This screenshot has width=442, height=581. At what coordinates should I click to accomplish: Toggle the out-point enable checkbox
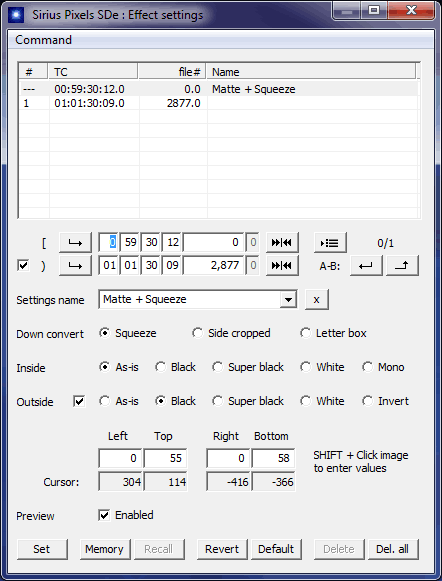pos(23,266)
